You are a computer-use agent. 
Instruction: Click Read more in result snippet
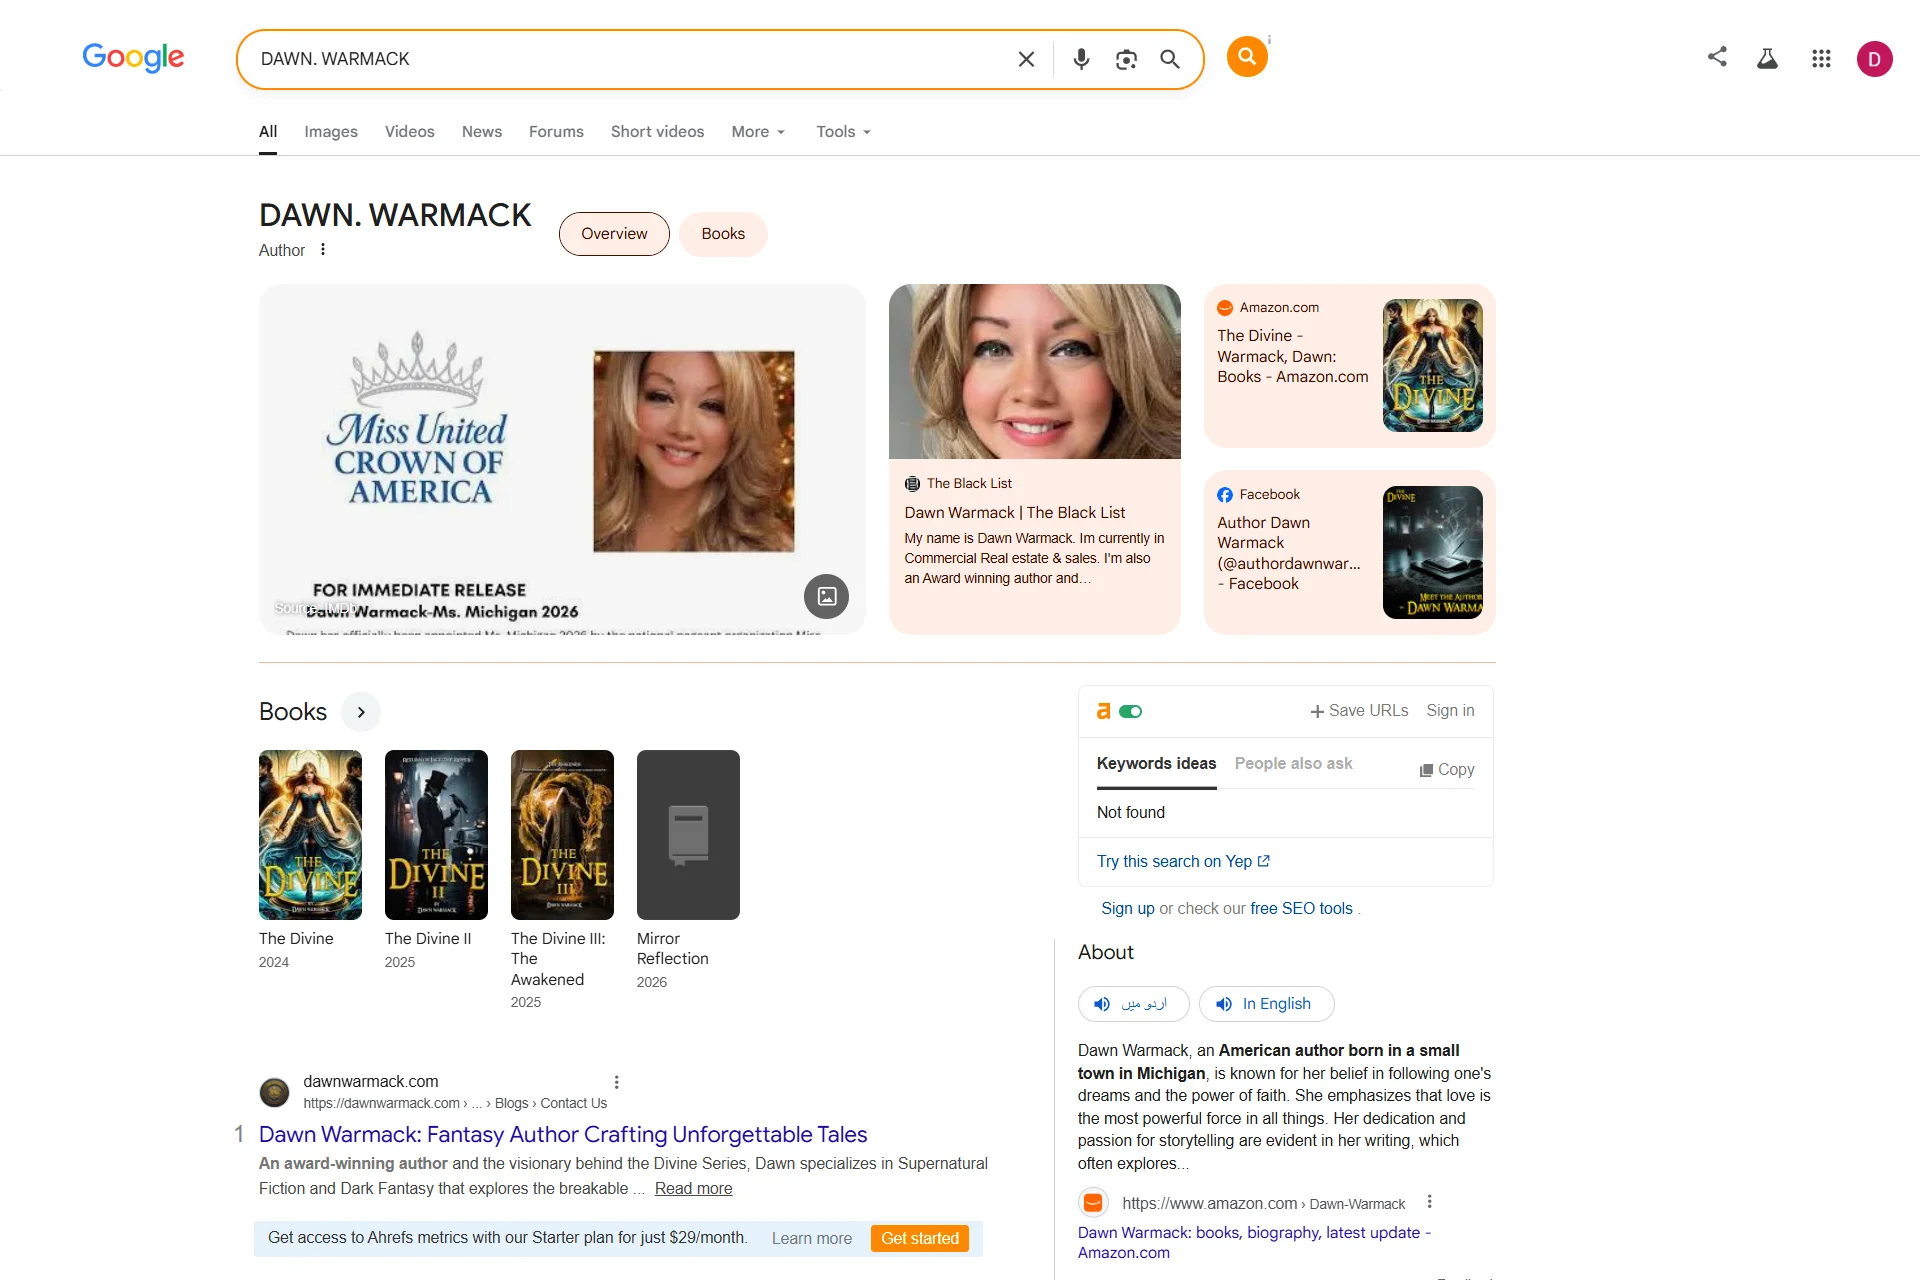pyautogui.click(x=693, y=1189)
